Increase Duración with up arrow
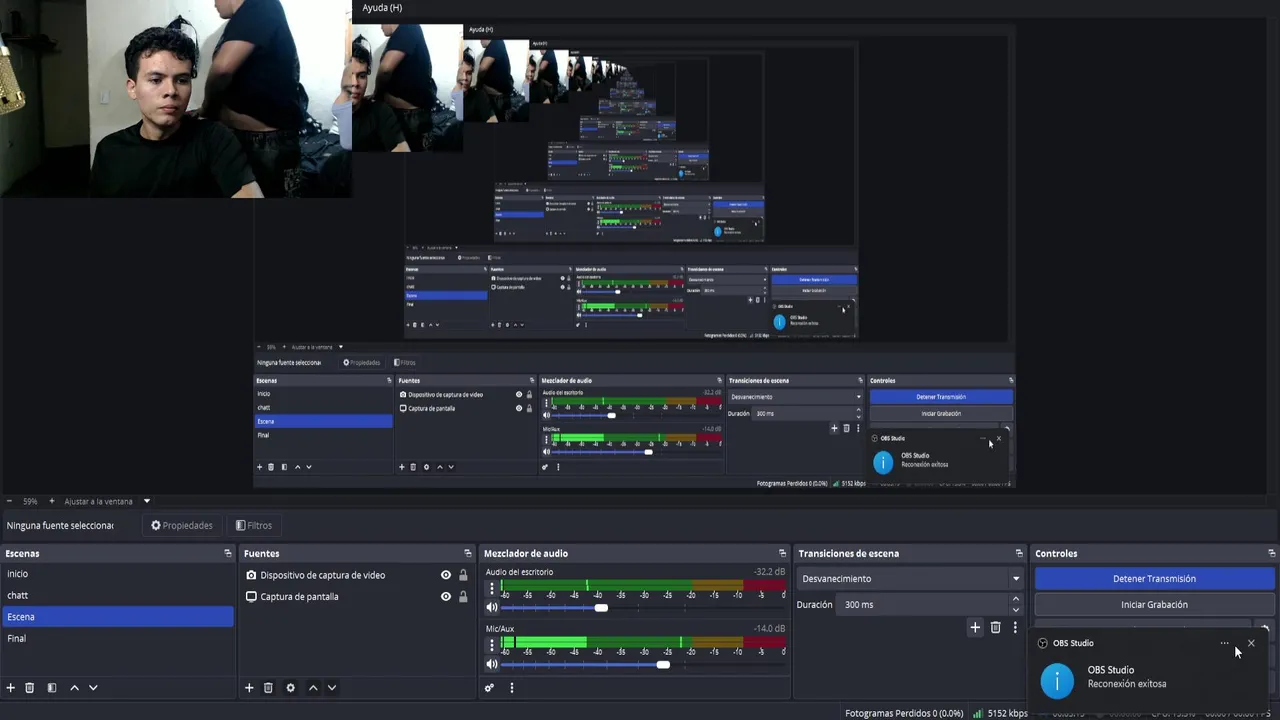This screenshot has width=1280, height=720. (x=1016, y=599)
